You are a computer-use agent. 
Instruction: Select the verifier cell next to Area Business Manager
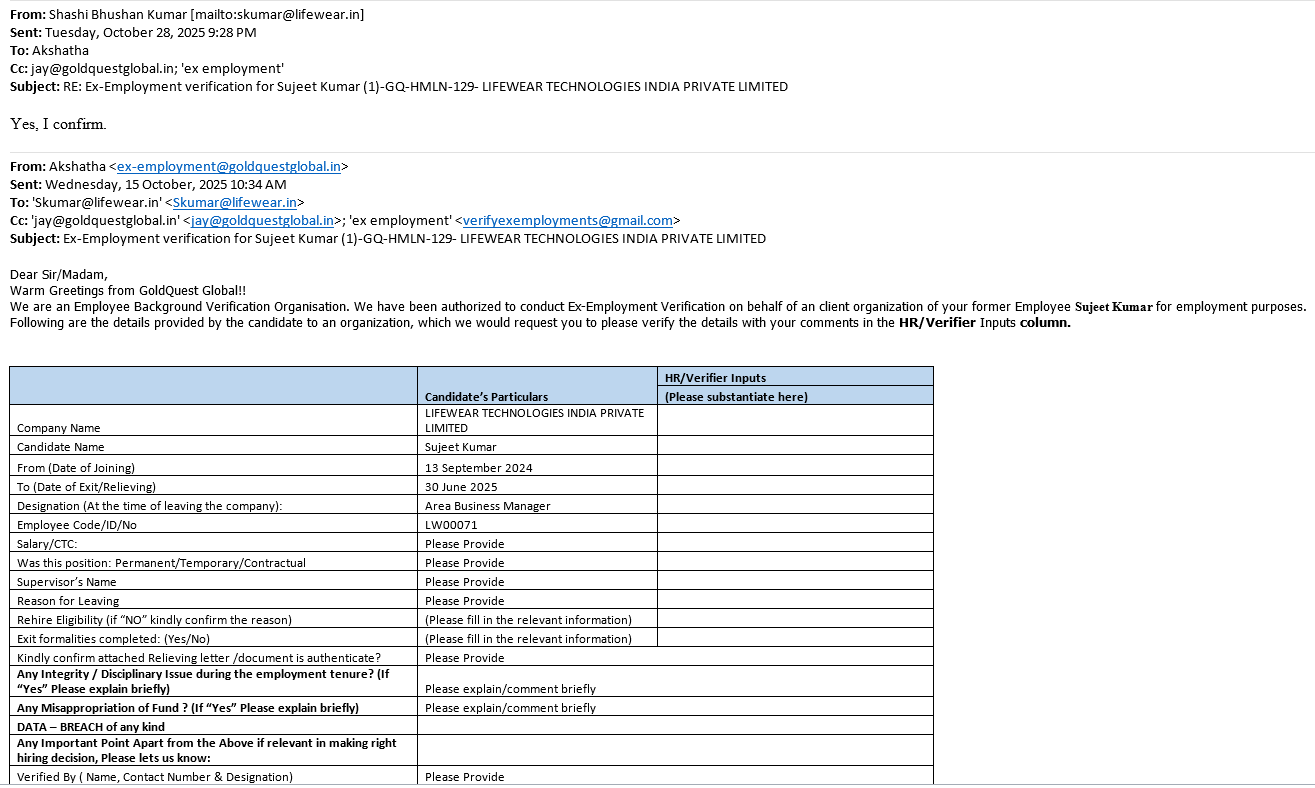tap(795, 506)
